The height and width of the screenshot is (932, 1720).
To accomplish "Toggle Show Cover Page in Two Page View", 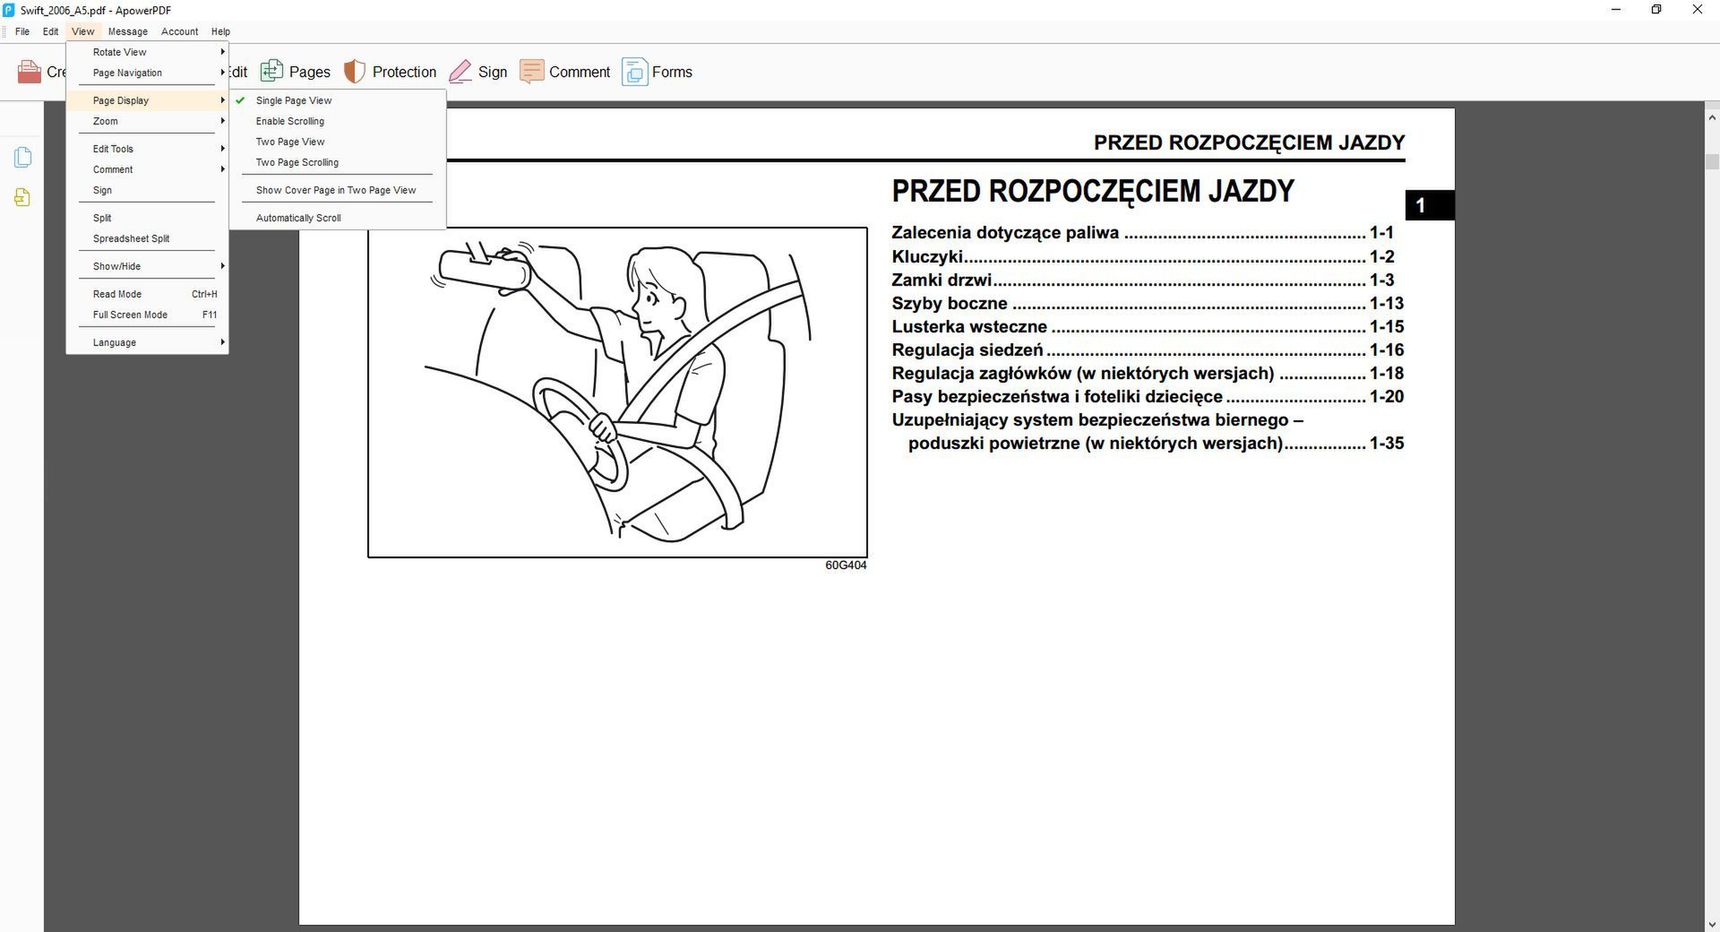I will pyautogui.click(x=337, y=190).
